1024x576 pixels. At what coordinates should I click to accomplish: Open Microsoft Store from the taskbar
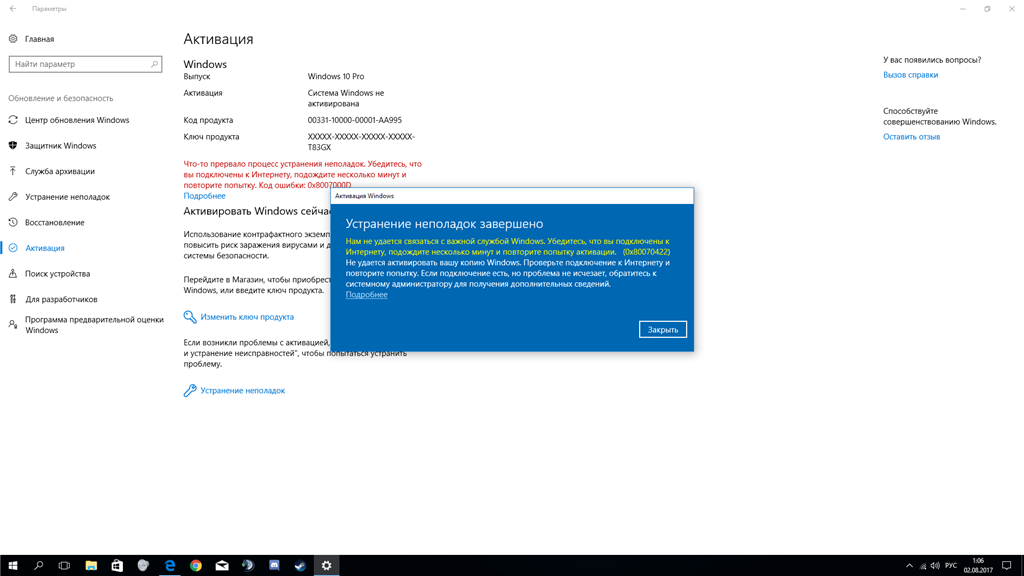(117, 566)
